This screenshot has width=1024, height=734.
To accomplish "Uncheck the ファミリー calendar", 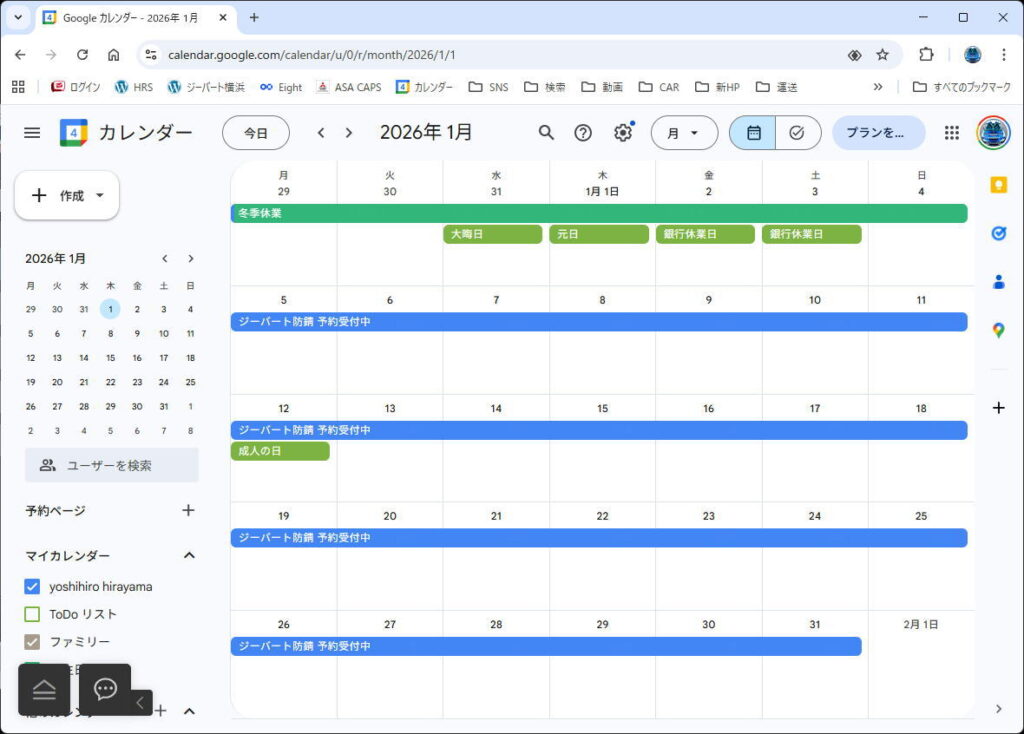I will (31, 642).
